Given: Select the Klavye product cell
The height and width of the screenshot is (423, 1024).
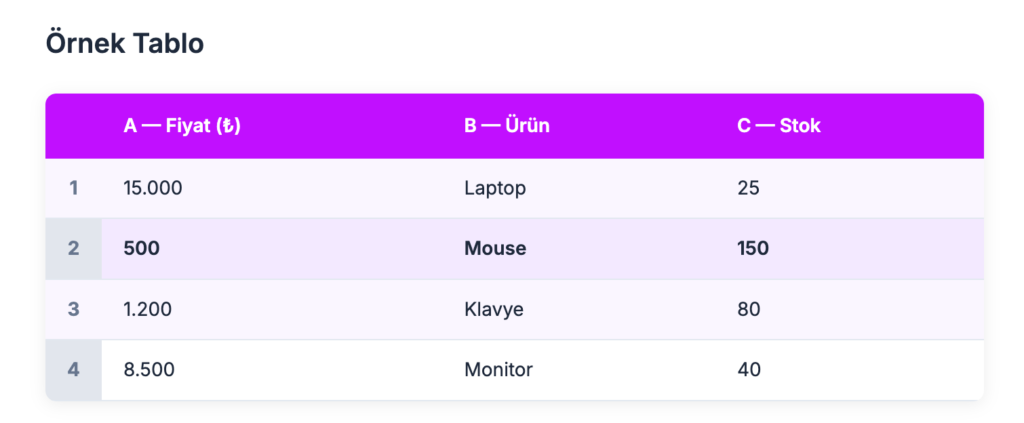Looking at the screenshot, I should click(494, 309).
